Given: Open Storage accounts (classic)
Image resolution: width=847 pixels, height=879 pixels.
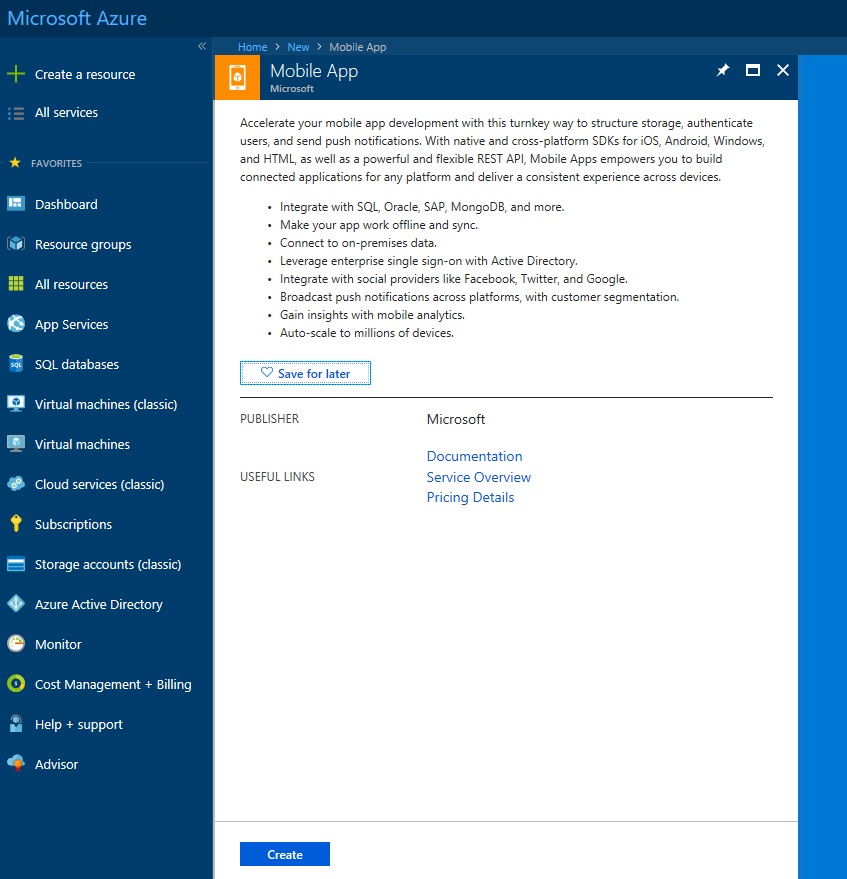Looking at the screenshot, I should (x=107, y=564).
